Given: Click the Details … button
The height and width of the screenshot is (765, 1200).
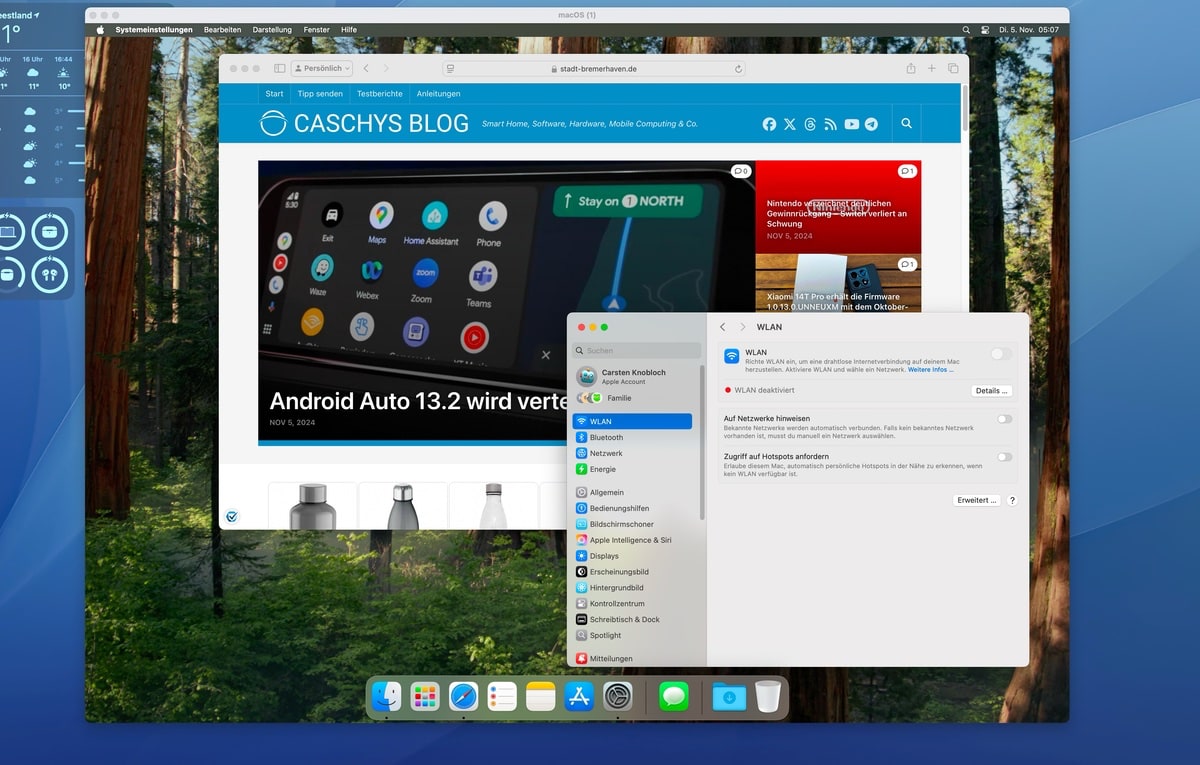Looking at the screenshot, I should 991,391.
